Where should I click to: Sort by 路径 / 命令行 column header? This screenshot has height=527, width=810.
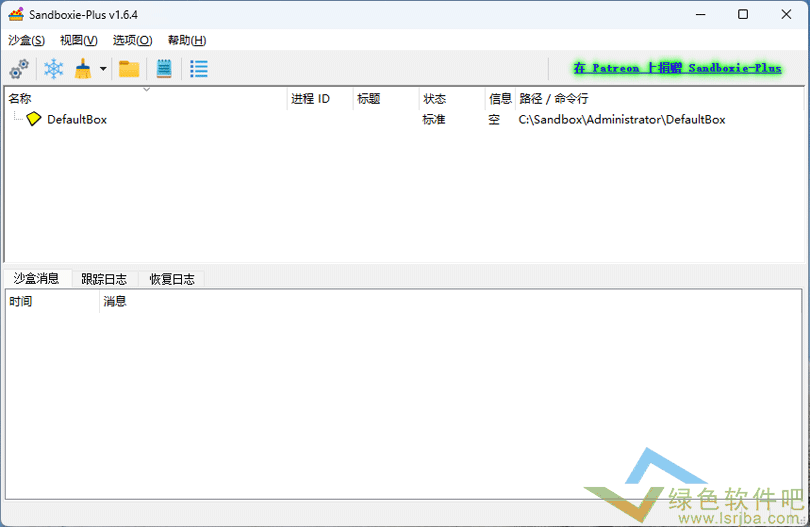coord(659,98)
